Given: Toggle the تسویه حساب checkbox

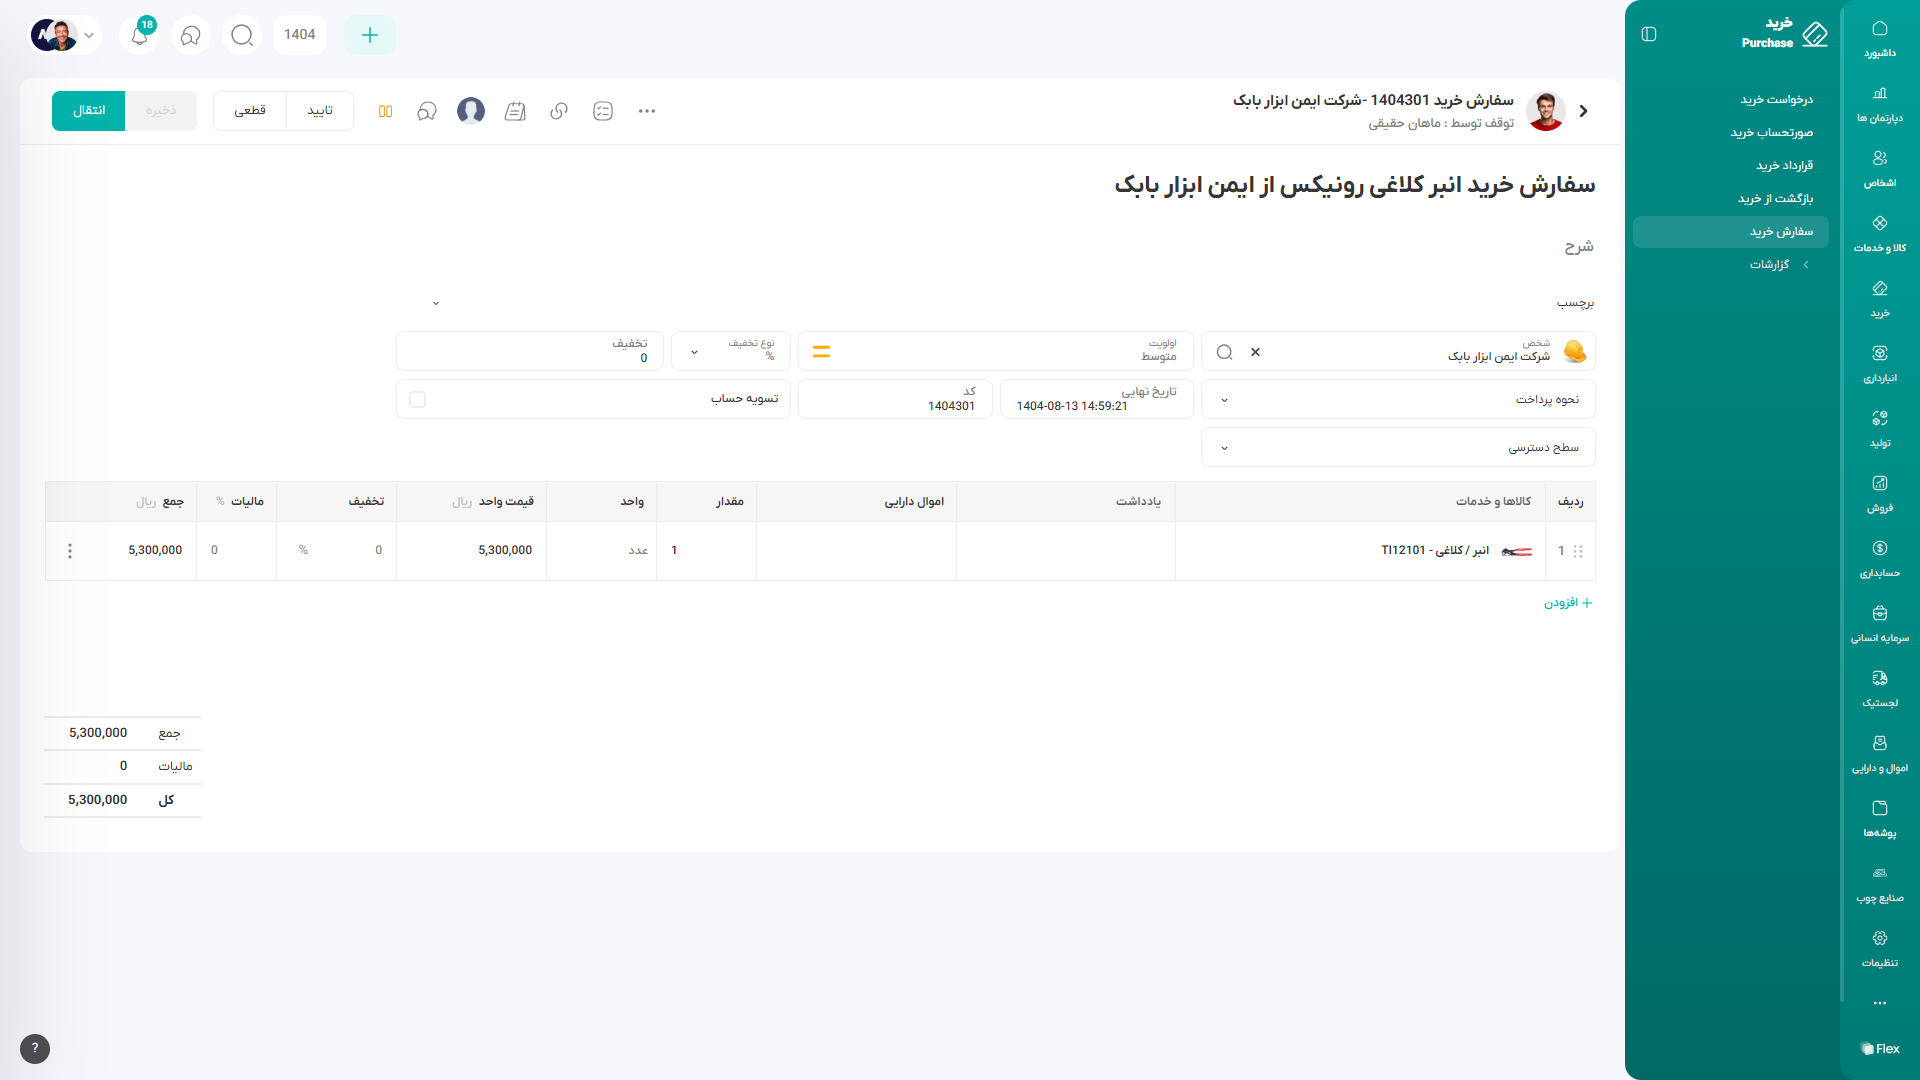Looking at the screenshot, I should click(418, 399).
